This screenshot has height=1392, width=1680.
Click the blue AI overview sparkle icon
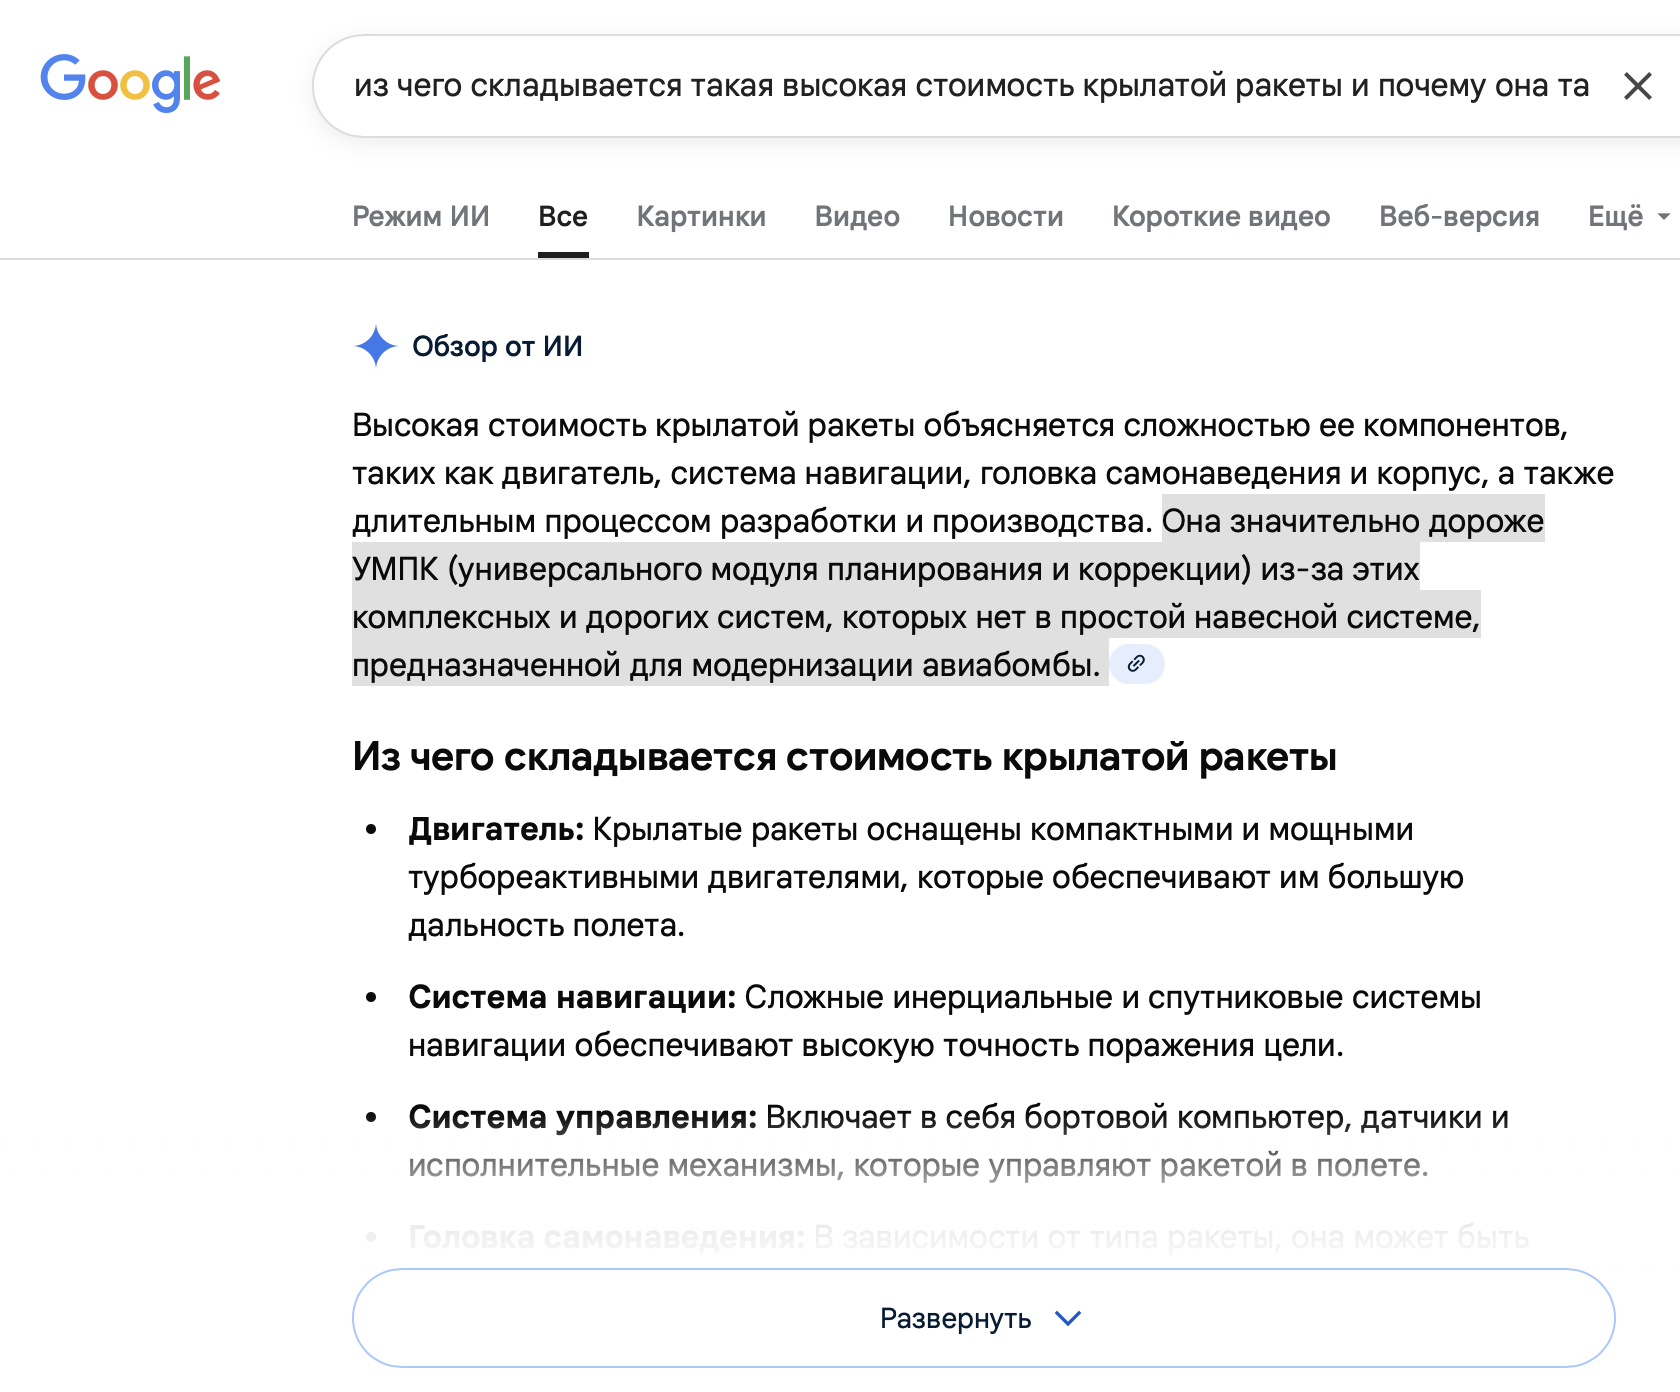click(x=376, y=346)
